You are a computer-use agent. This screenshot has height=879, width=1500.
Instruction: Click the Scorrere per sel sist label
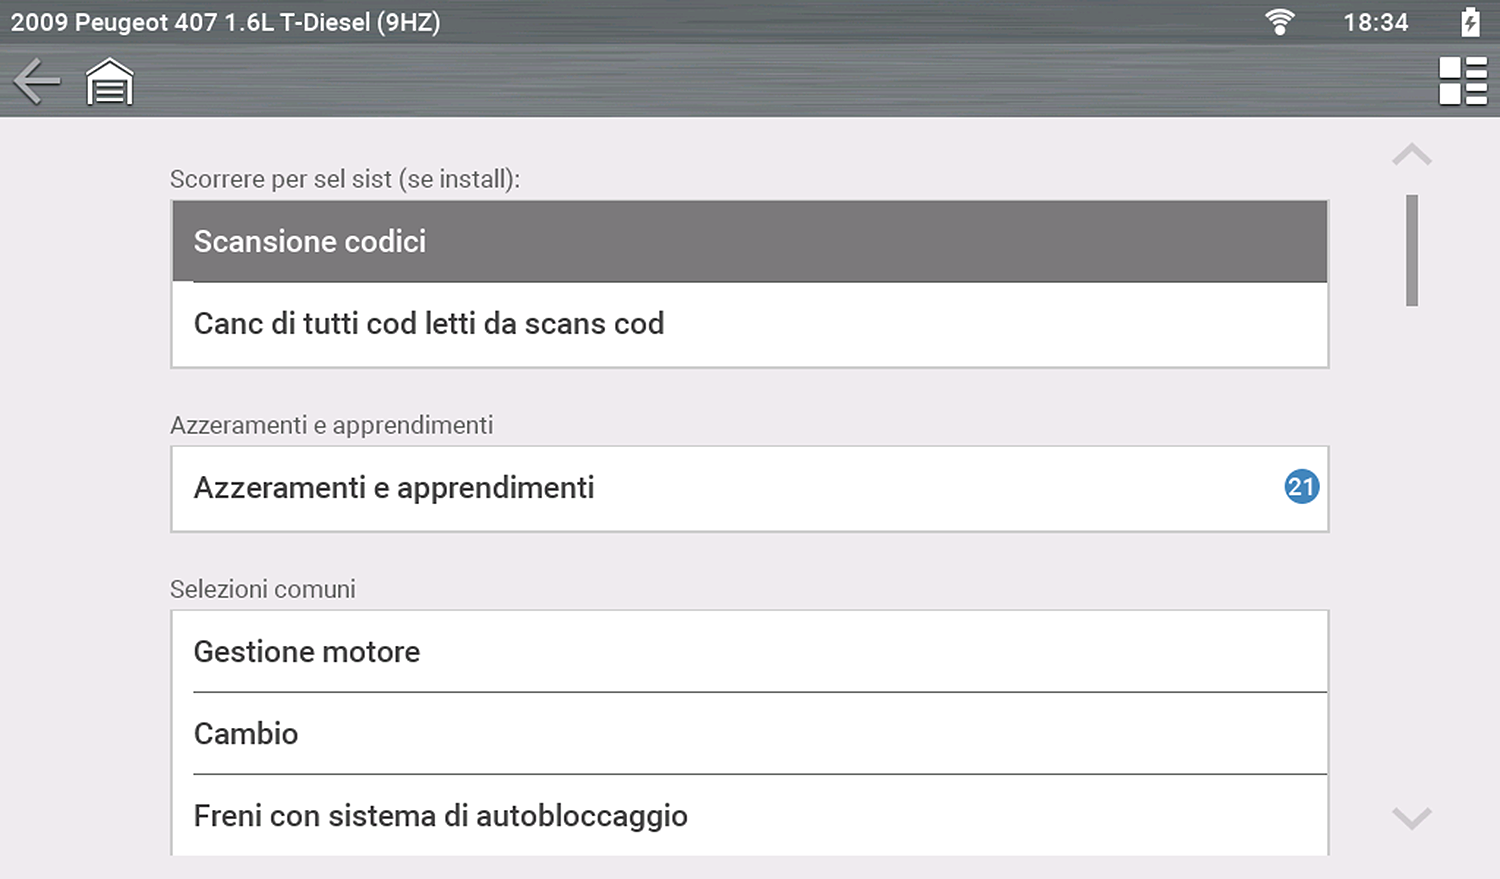coord(345,179)
